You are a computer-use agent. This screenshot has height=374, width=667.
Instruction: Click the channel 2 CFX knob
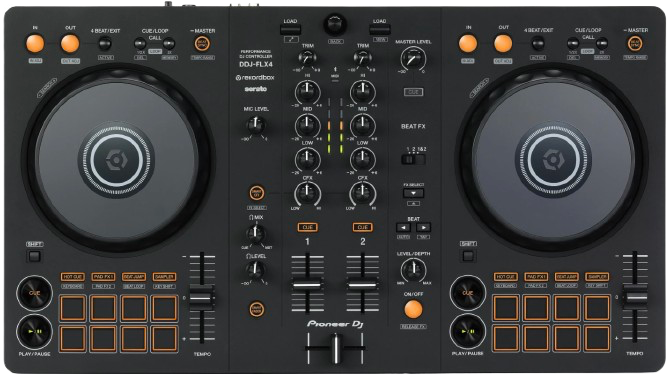pos(362,193)
